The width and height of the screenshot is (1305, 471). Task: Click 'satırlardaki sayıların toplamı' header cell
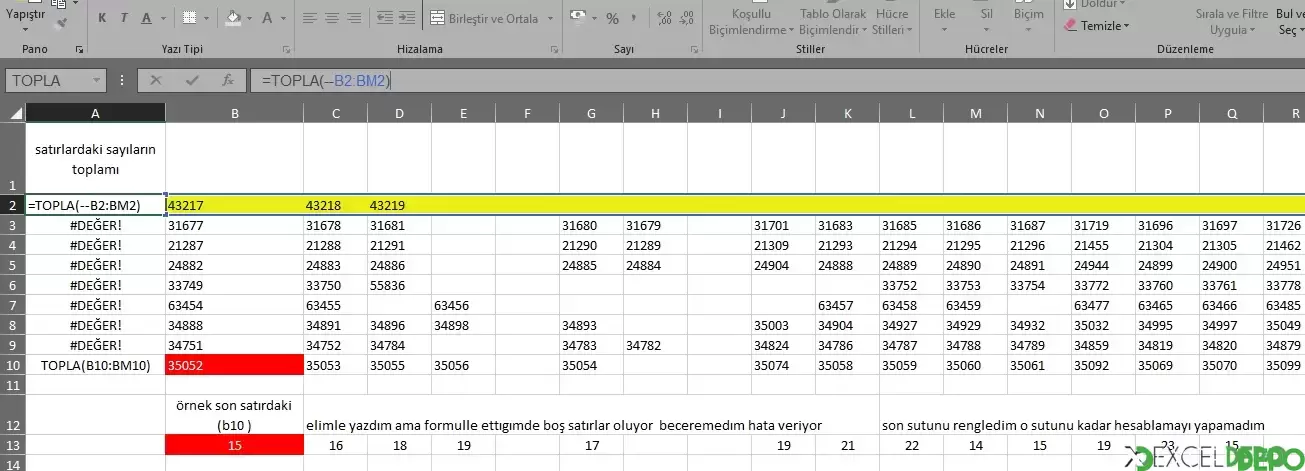click(x=96, y=158)
